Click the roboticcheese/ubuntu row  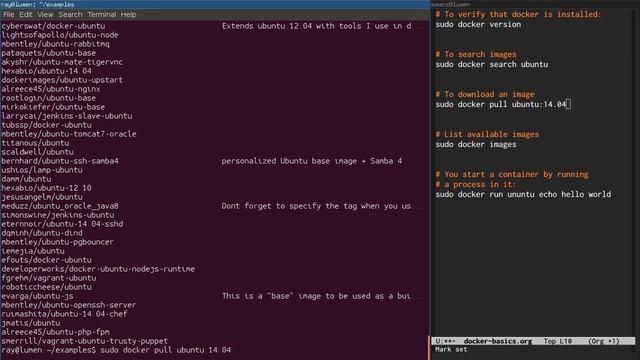[47, 287]
